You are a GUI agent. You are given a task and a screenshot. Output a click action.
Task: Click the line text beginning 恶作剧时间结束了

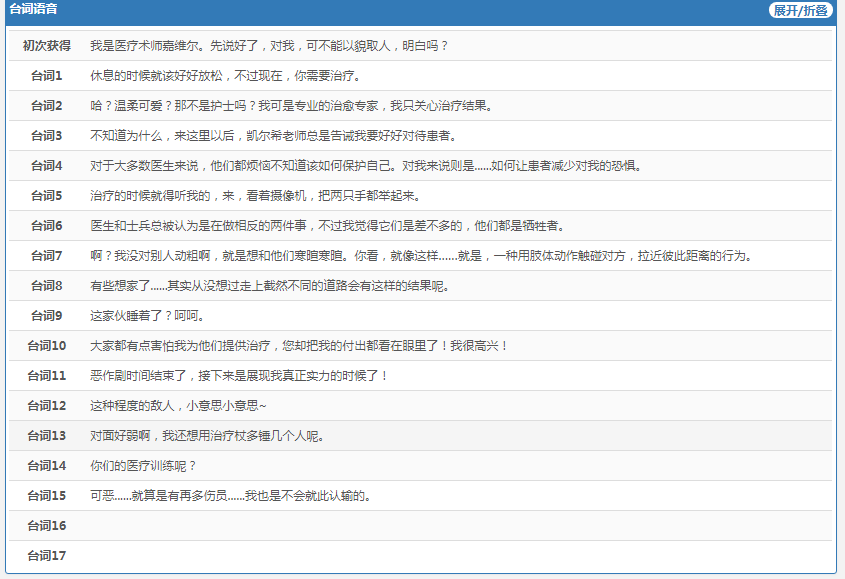point(239,376)
